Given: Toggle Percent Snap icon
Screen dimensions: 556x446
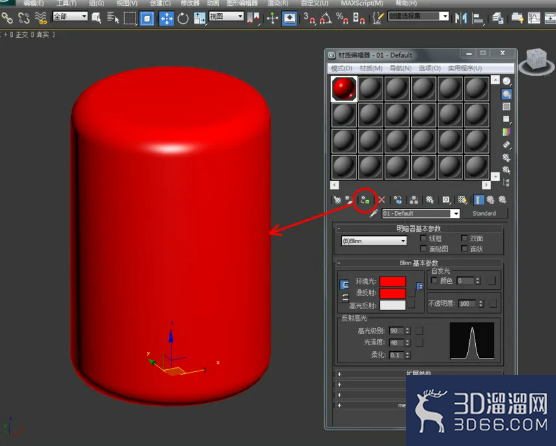Looking at the screenshot, I should (342, 18).
